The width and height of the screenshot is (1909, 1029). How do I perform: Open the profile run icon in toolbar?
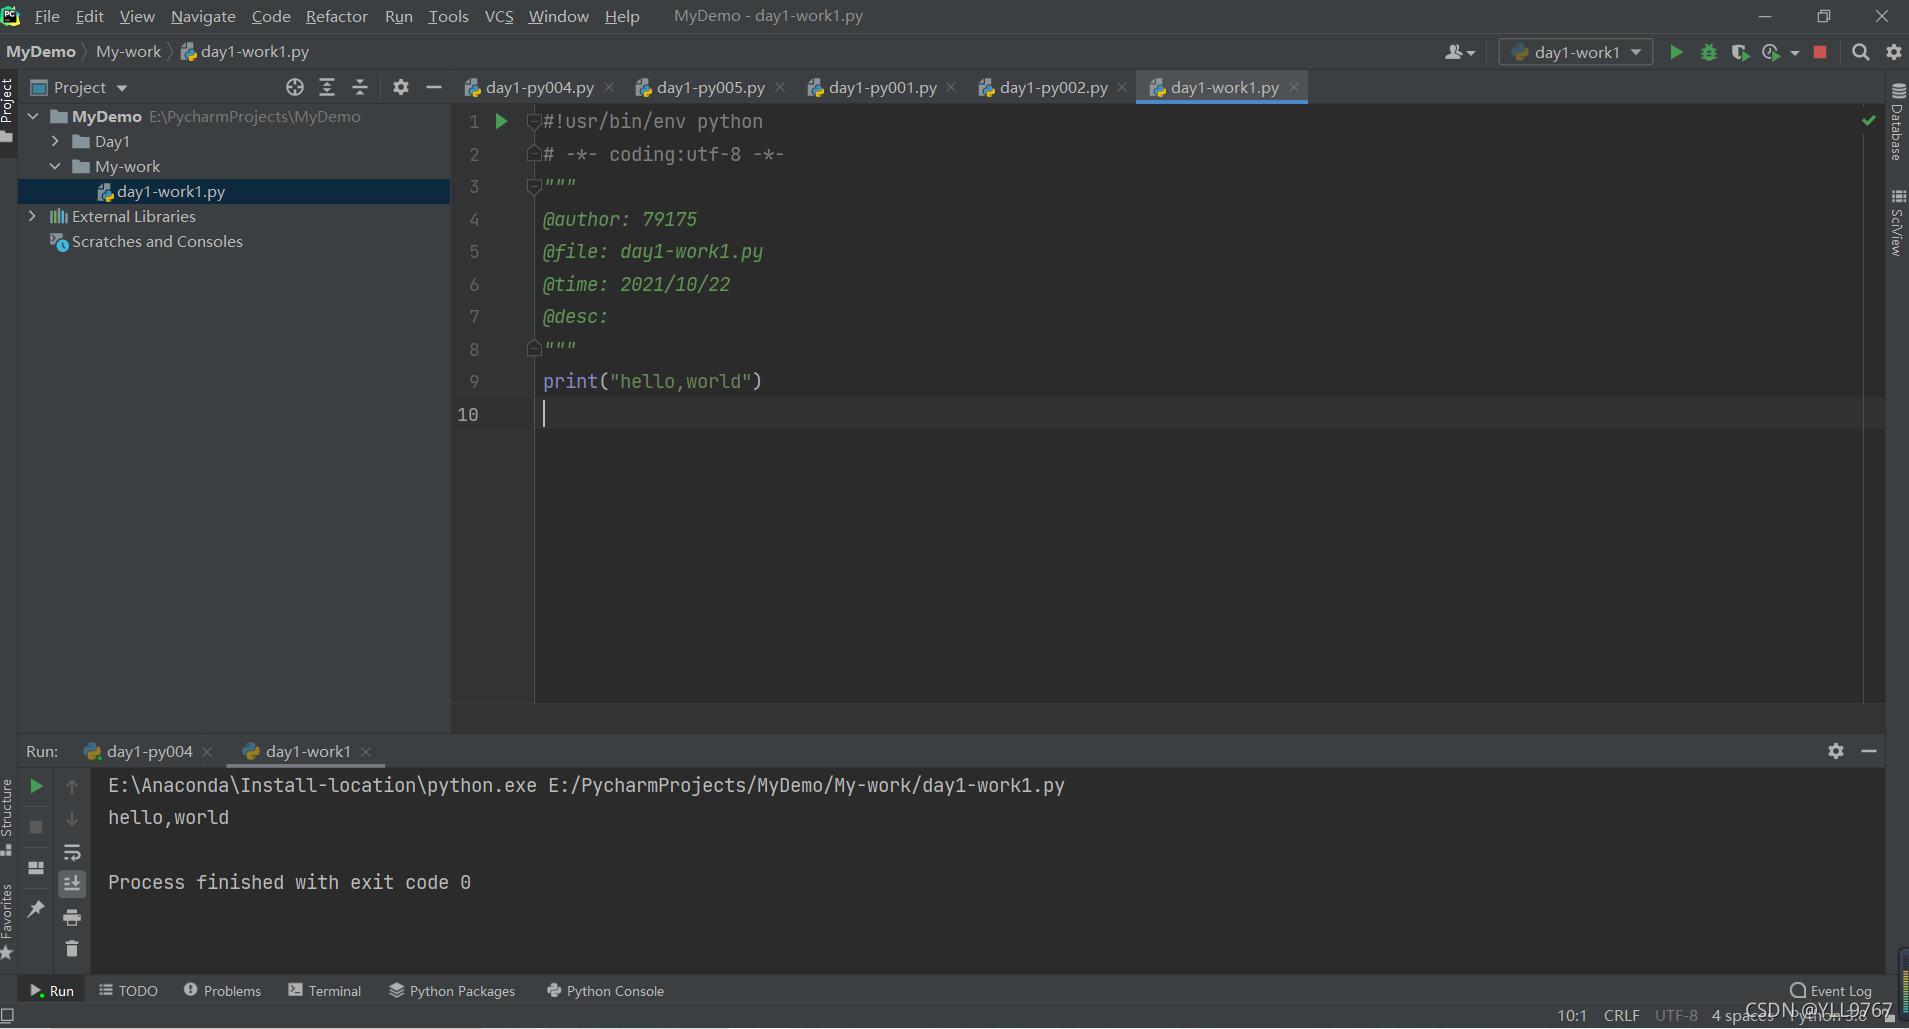click(x=1772, y=52)
